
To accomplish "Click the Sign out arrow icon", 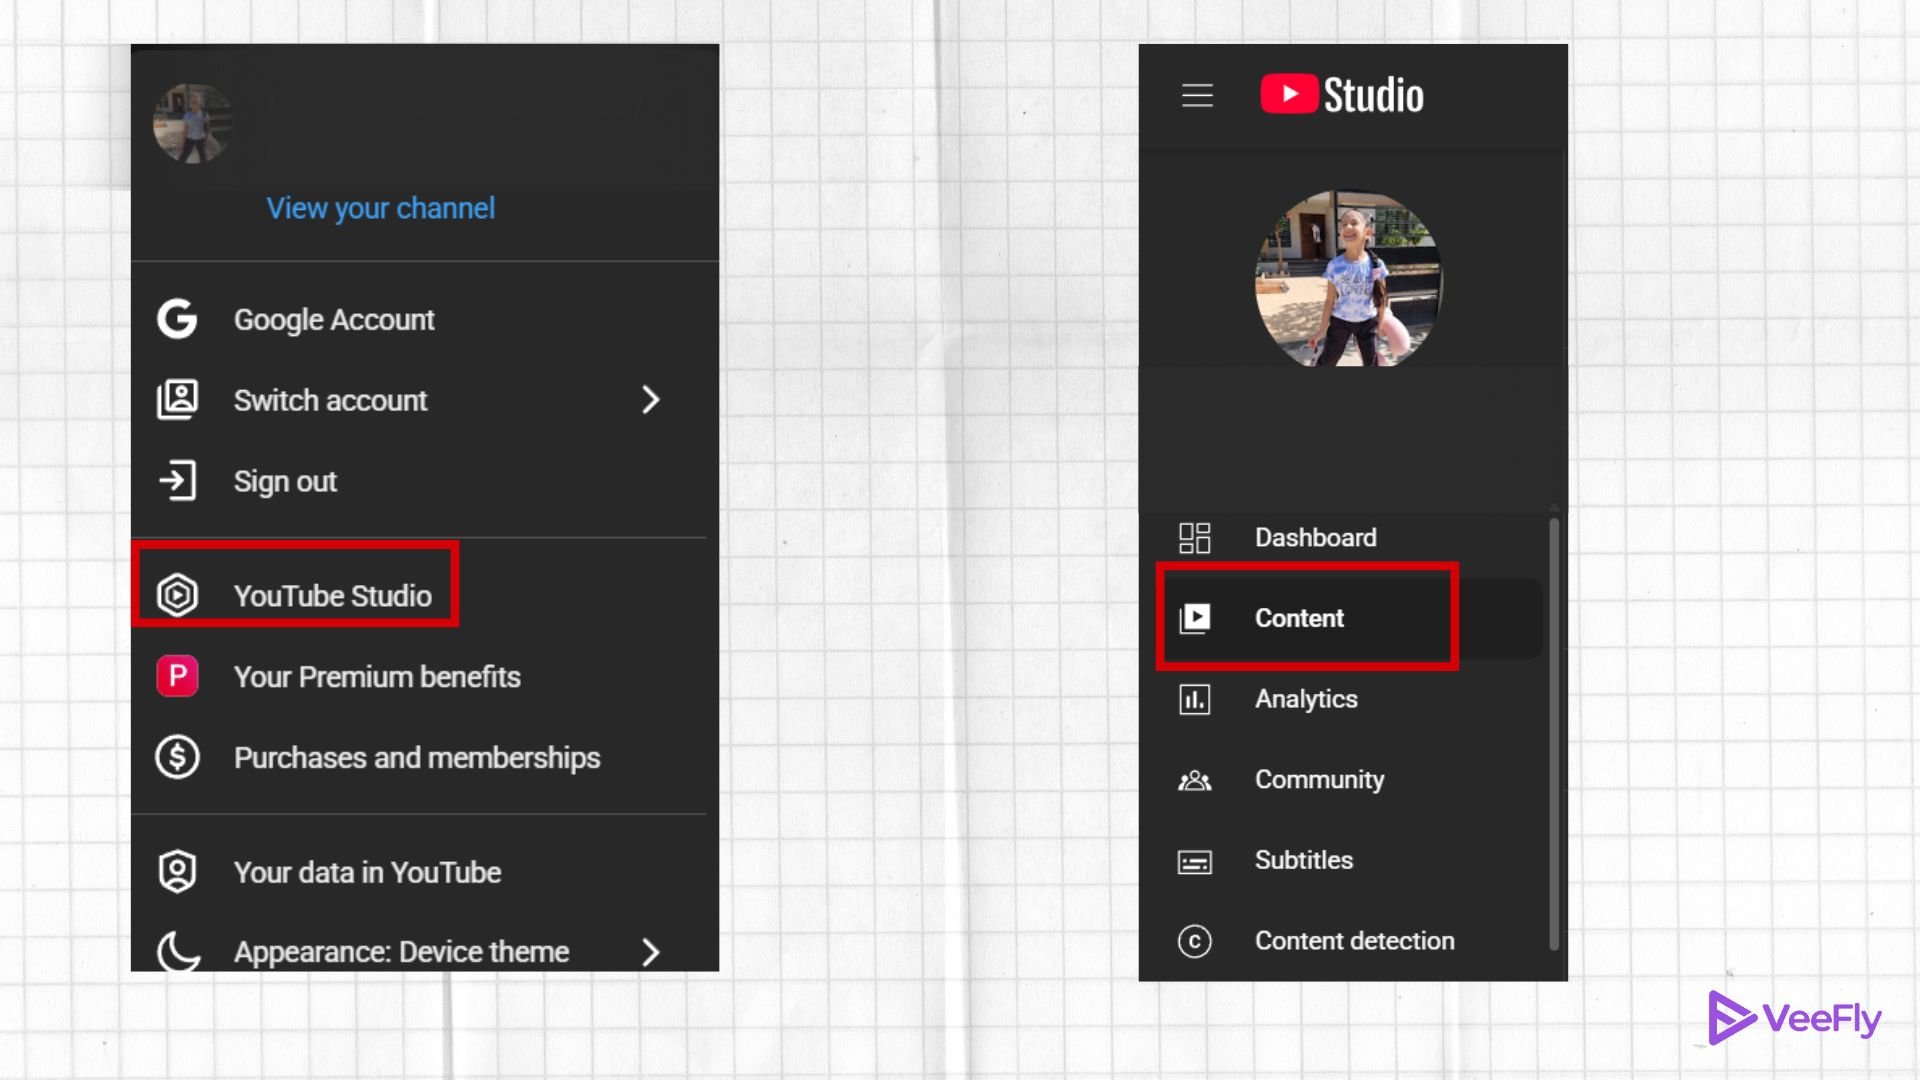I will coord(177,481).
